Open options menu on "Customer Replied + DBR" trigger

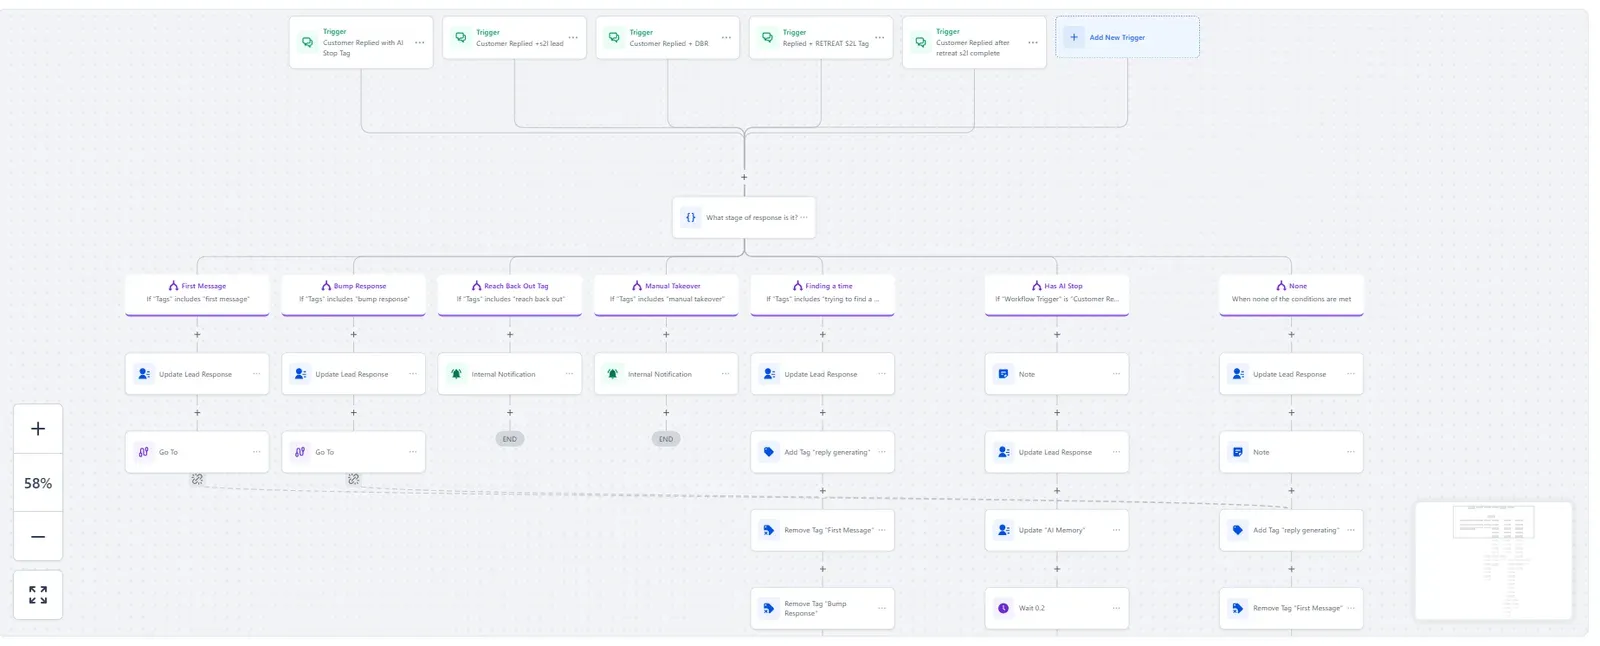[726, 38]
